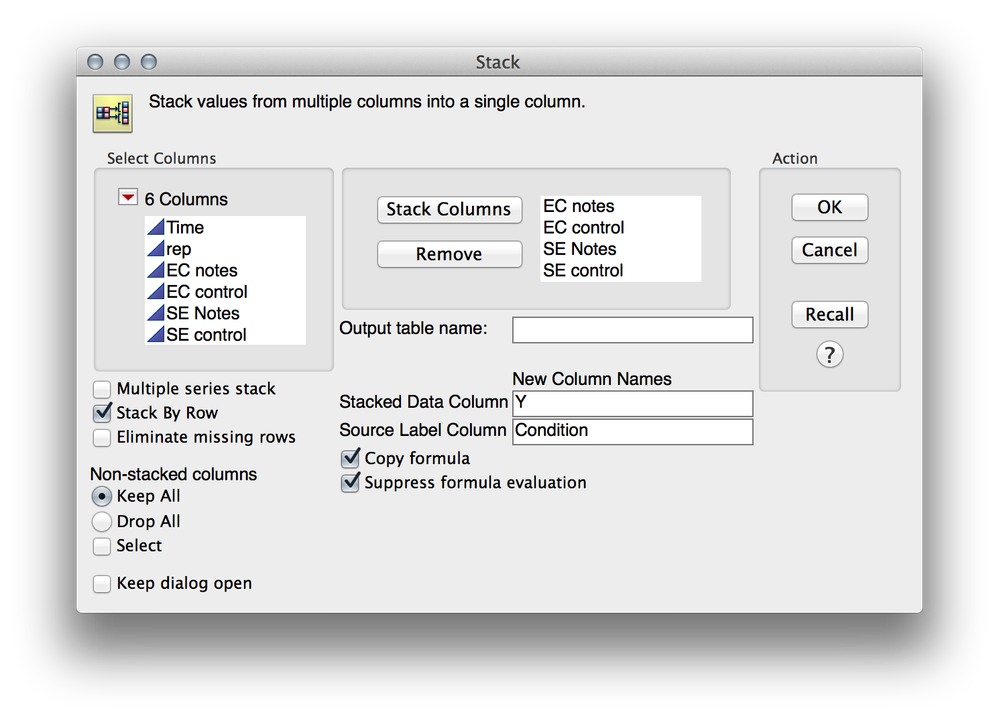Select SE Notes in Select Columns list

[226, 313]
